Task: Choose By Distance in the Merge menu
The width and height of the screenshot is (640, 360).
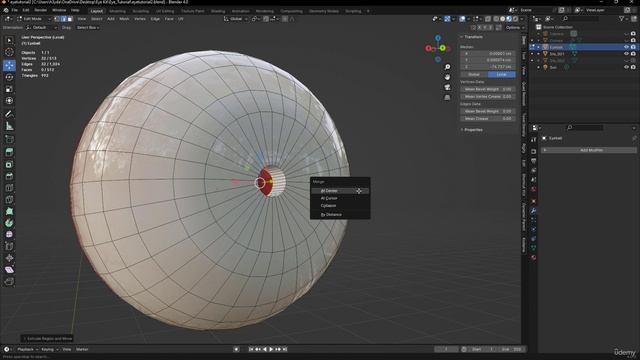Action: [x=340, y=214]
